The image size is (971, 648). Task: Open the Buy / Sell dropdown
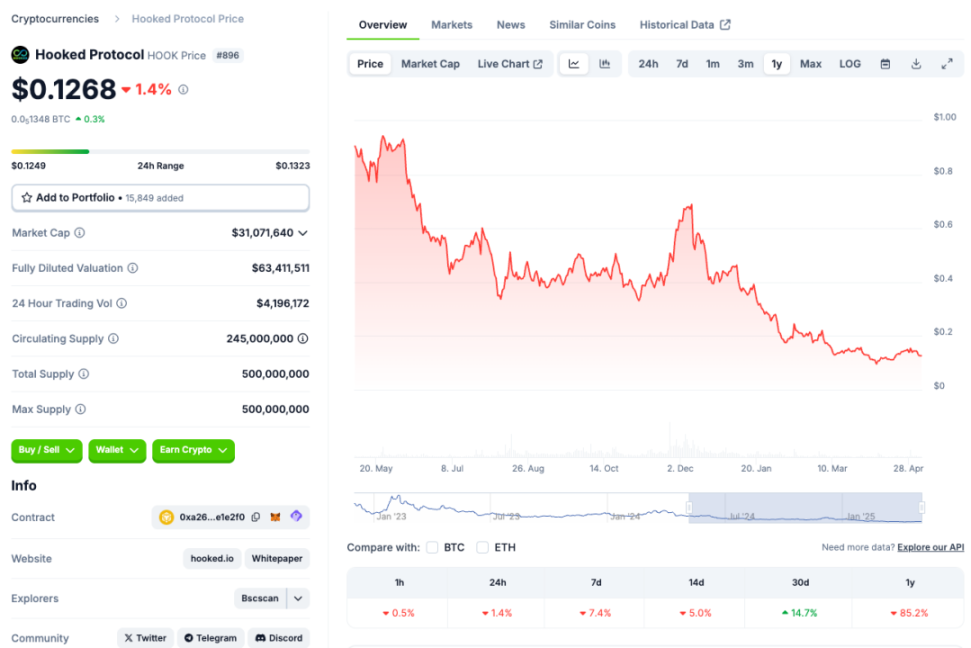(x=46, y=450)
